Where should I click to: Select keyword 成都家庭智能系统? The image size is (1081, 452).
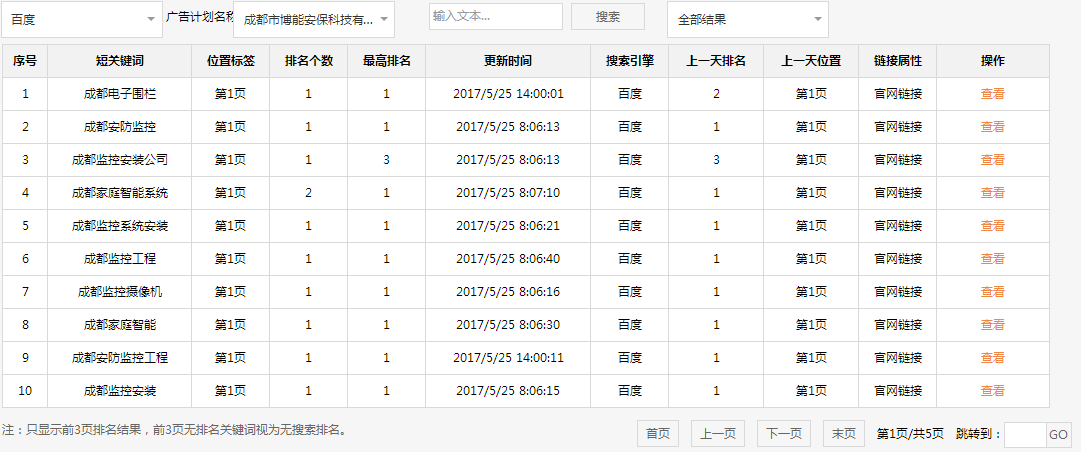(120, 193)
